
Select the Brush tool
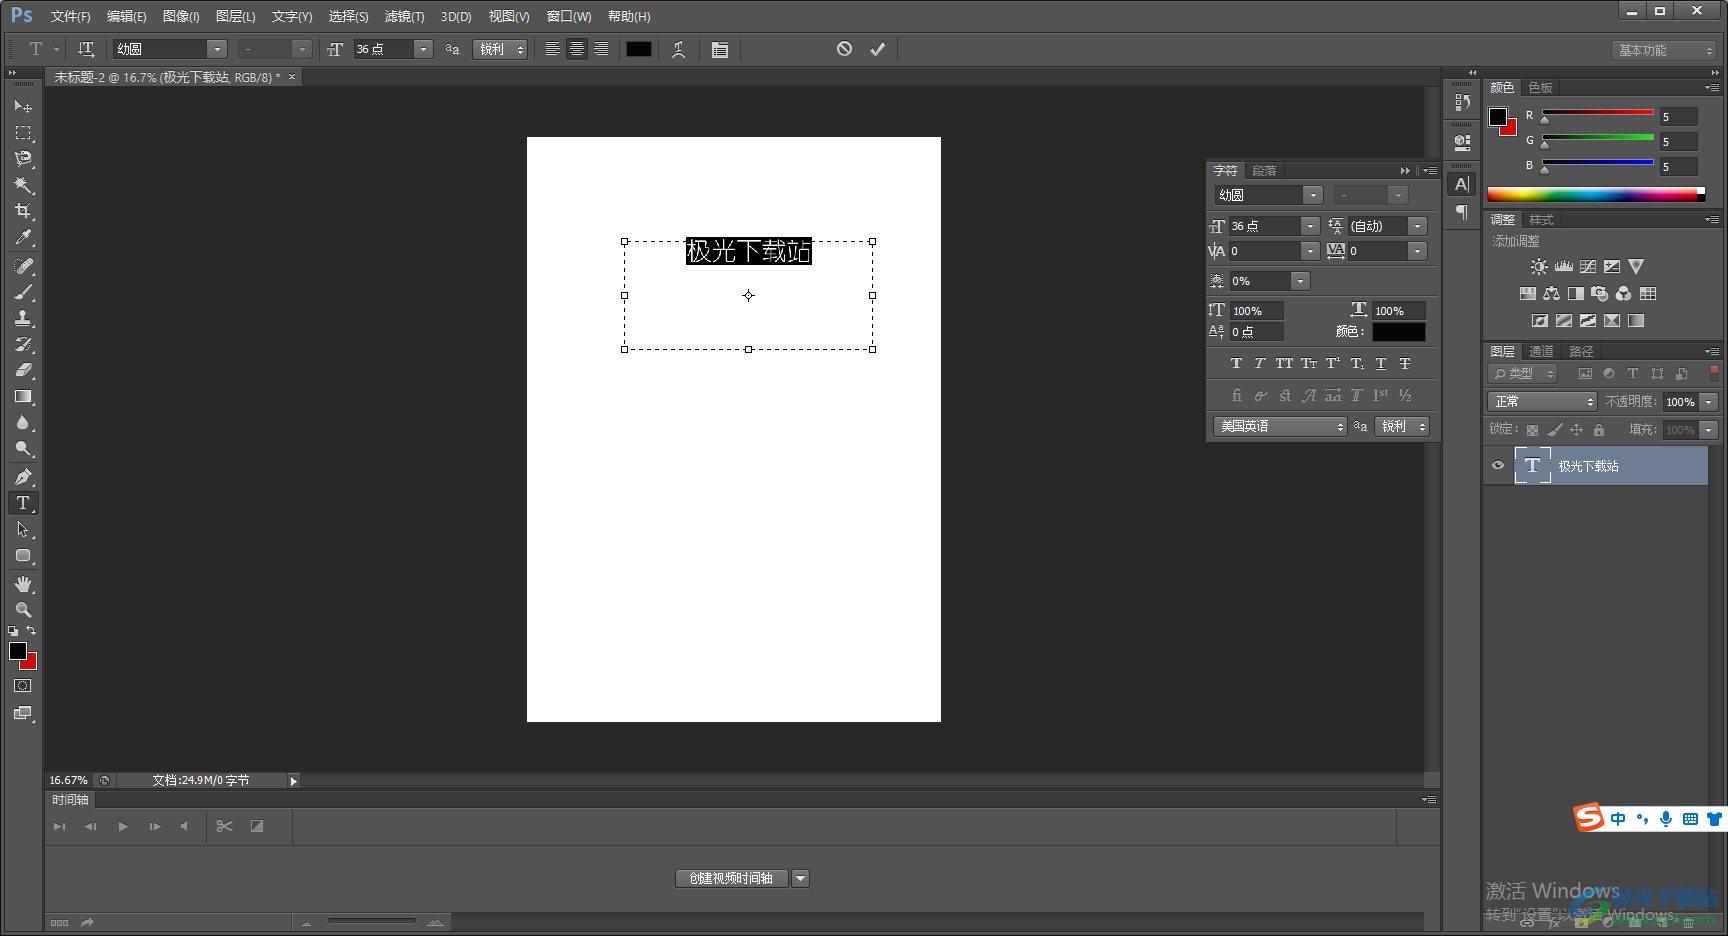[23, 292]
